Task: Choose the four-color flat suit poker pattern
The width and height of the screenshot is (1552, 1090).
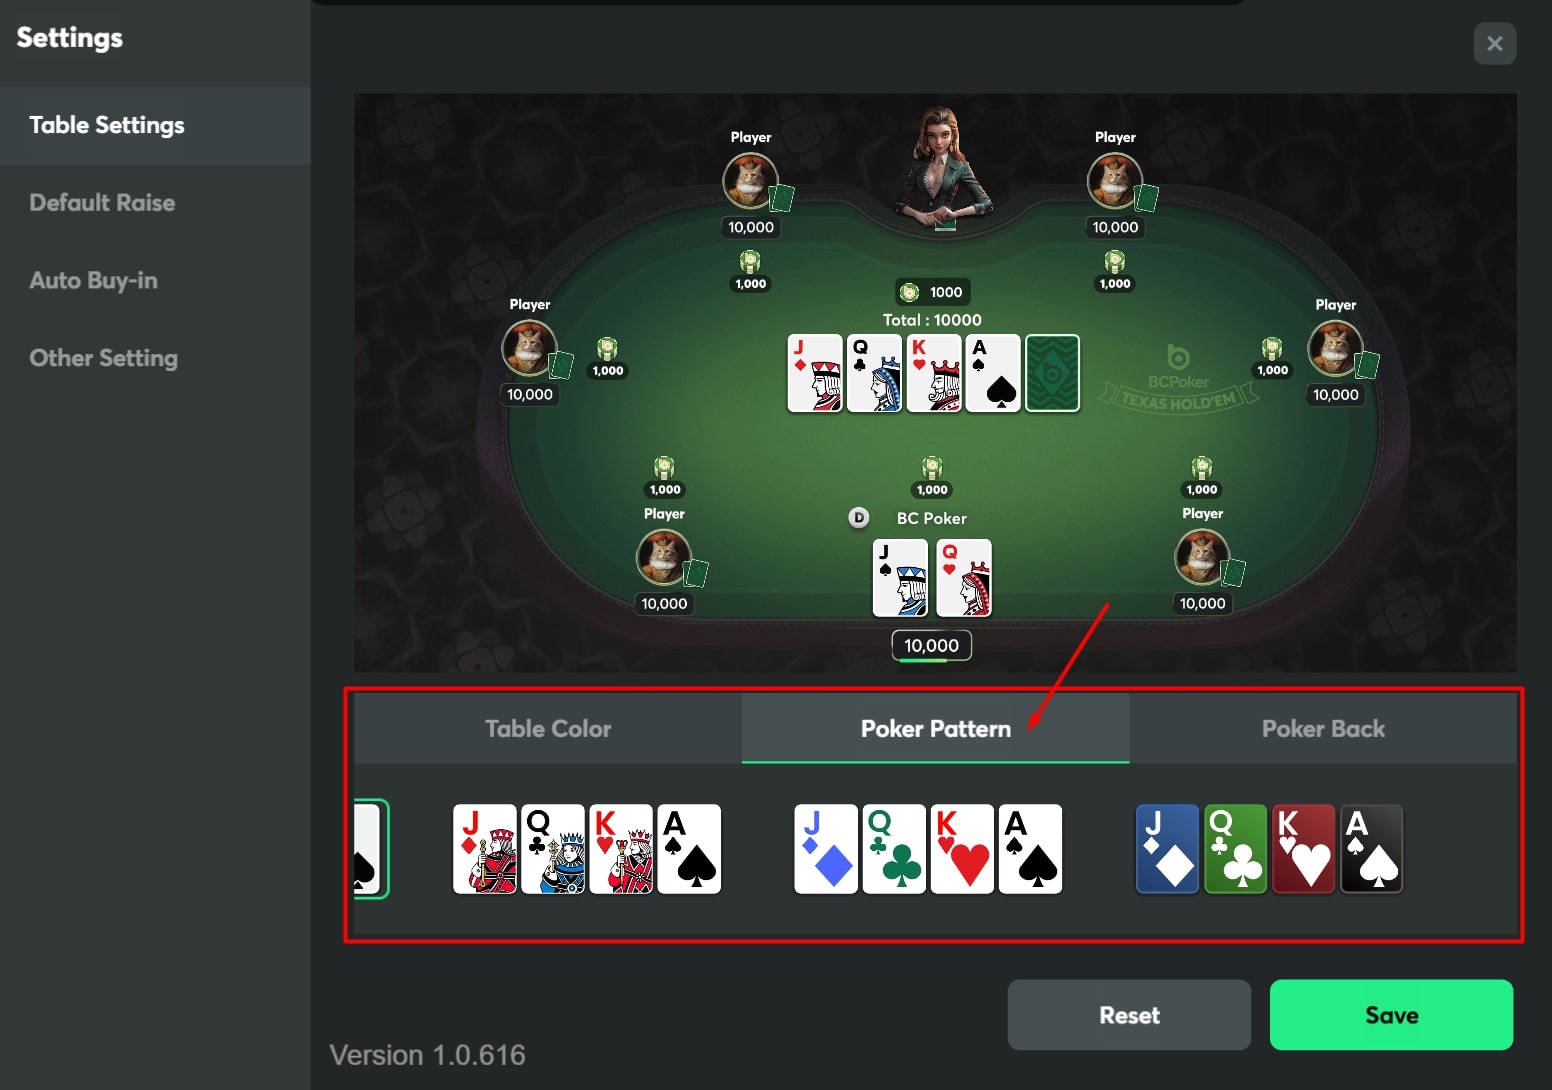Action: click(x=928, y=849)
